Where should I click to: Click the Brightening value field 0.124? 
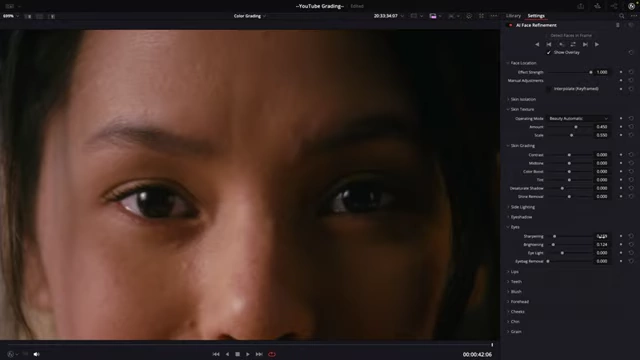click(602, 244)
